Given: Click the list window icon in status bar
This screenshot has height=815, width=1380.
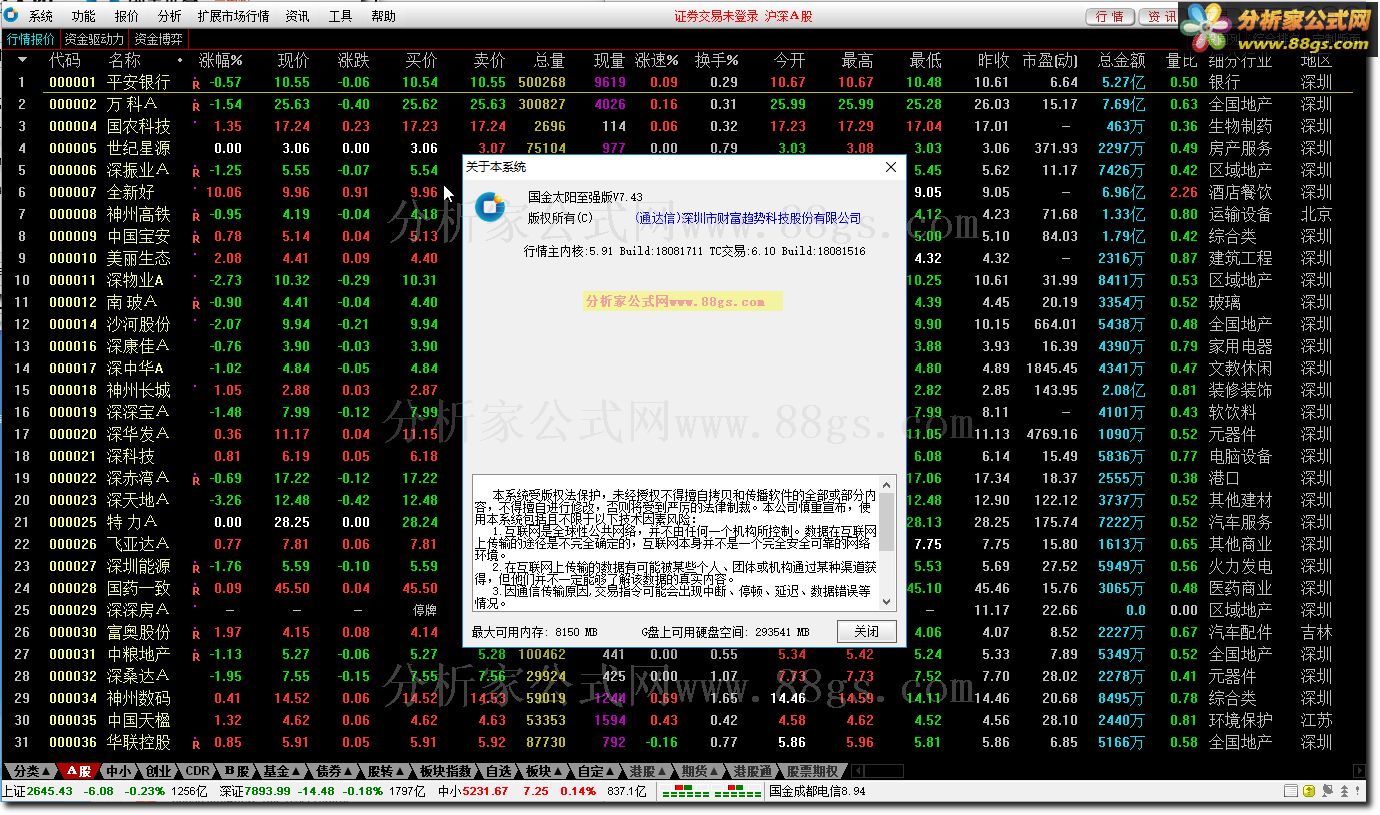Looking at the screenshot, I should tap(1291, 791).
